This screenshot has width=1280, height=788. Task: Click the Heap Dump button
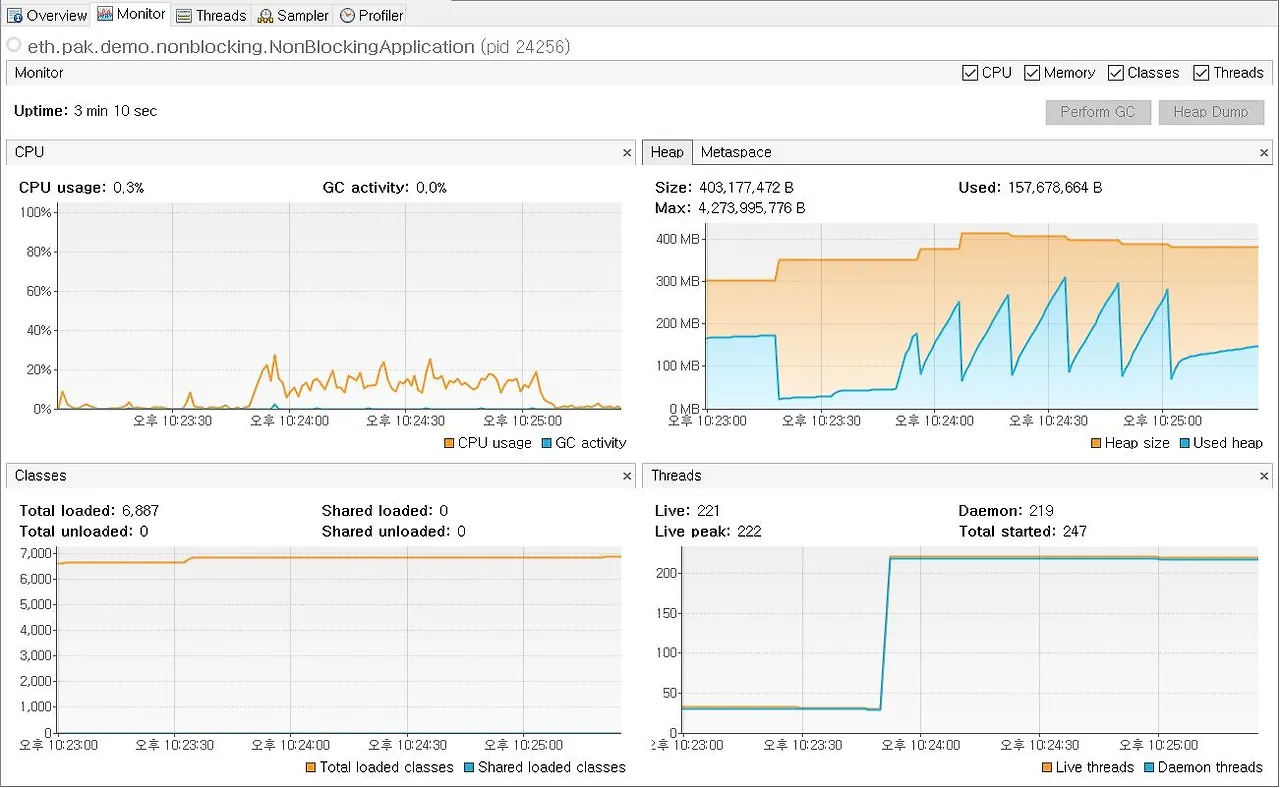click(1211, 112)
